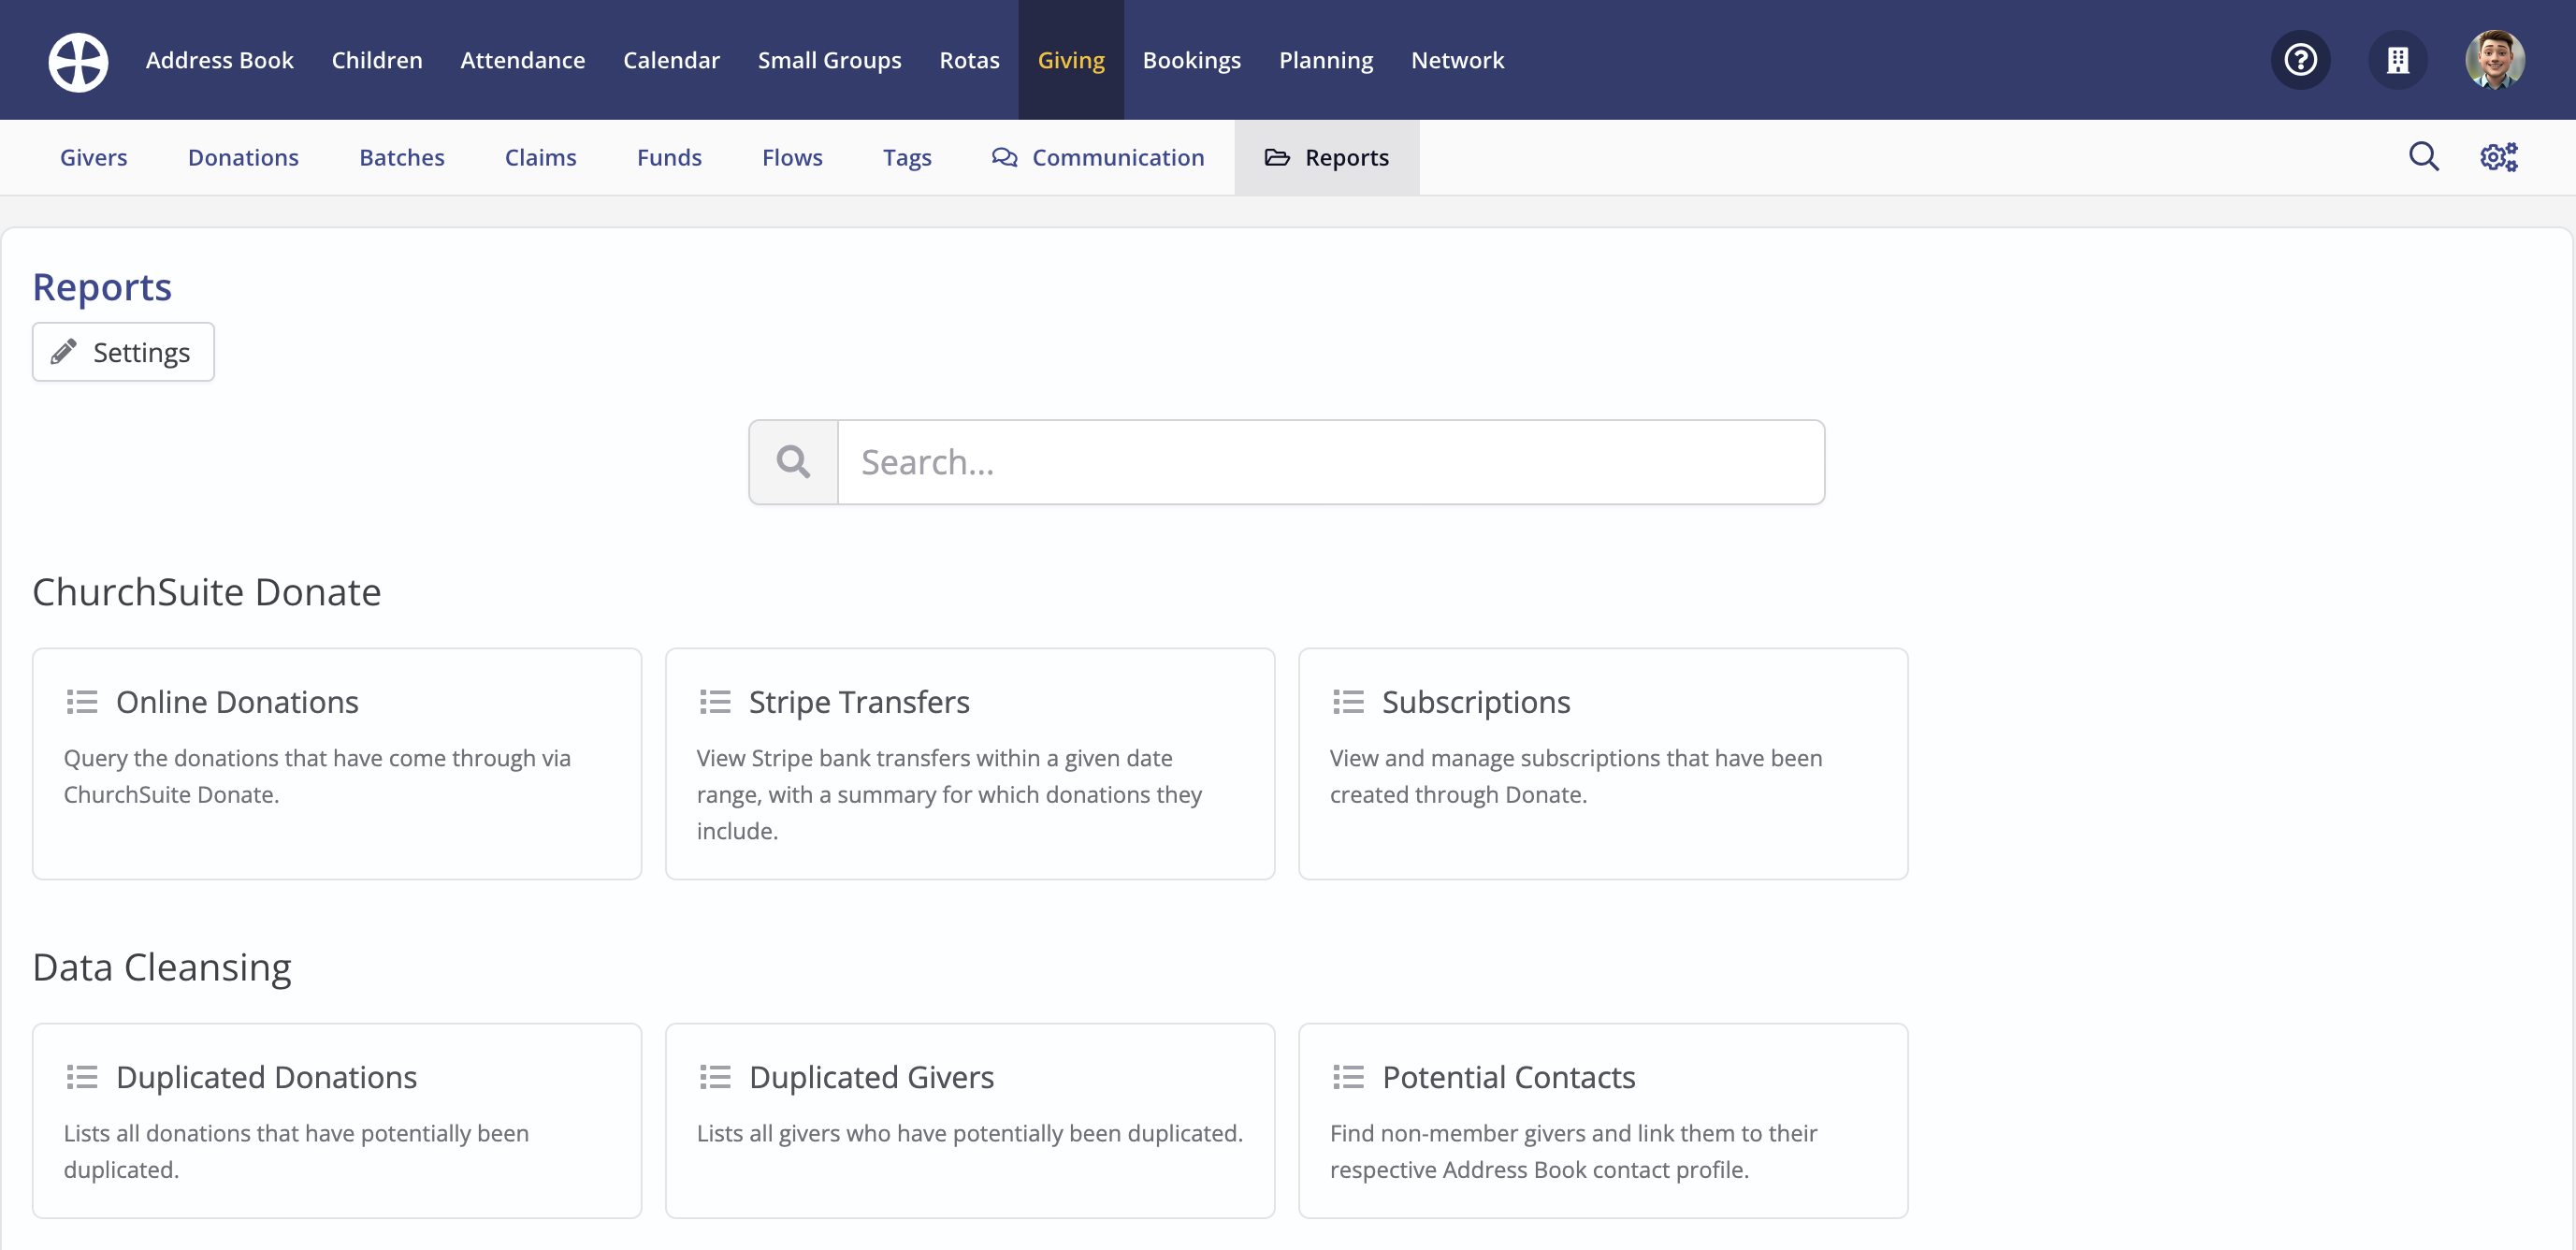Open the Giving module settings gears icon
Screen dimensions: 2576x1250
point(2498,157)
